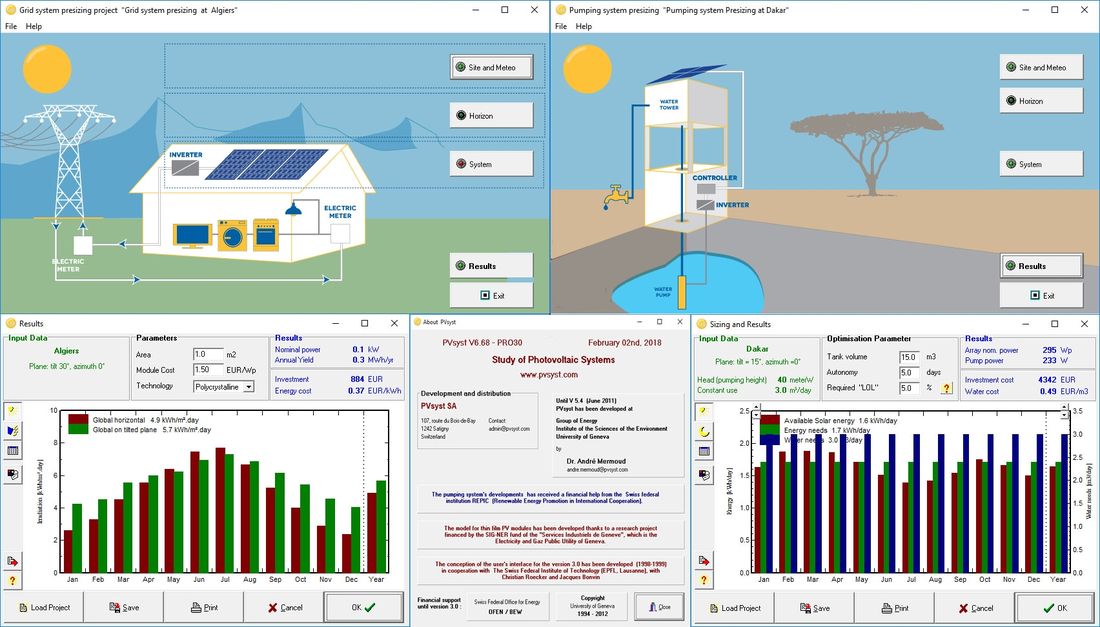Show the table view icon in Algiers Results
Image resolution: width=1100 pixels, height=627 pixels.
[13, 450]
